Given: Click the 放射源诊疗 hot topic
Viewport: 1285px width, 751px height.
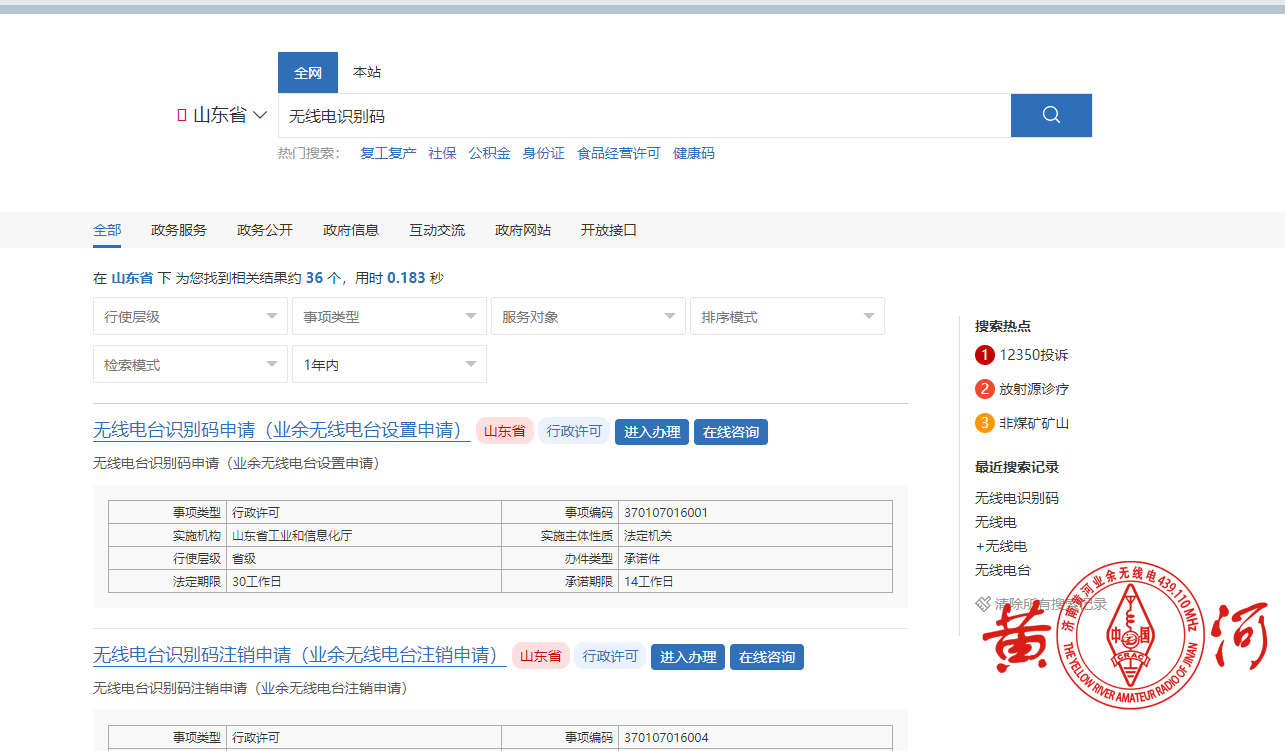Looking at the screenshot, I should tap(1034, 389).
